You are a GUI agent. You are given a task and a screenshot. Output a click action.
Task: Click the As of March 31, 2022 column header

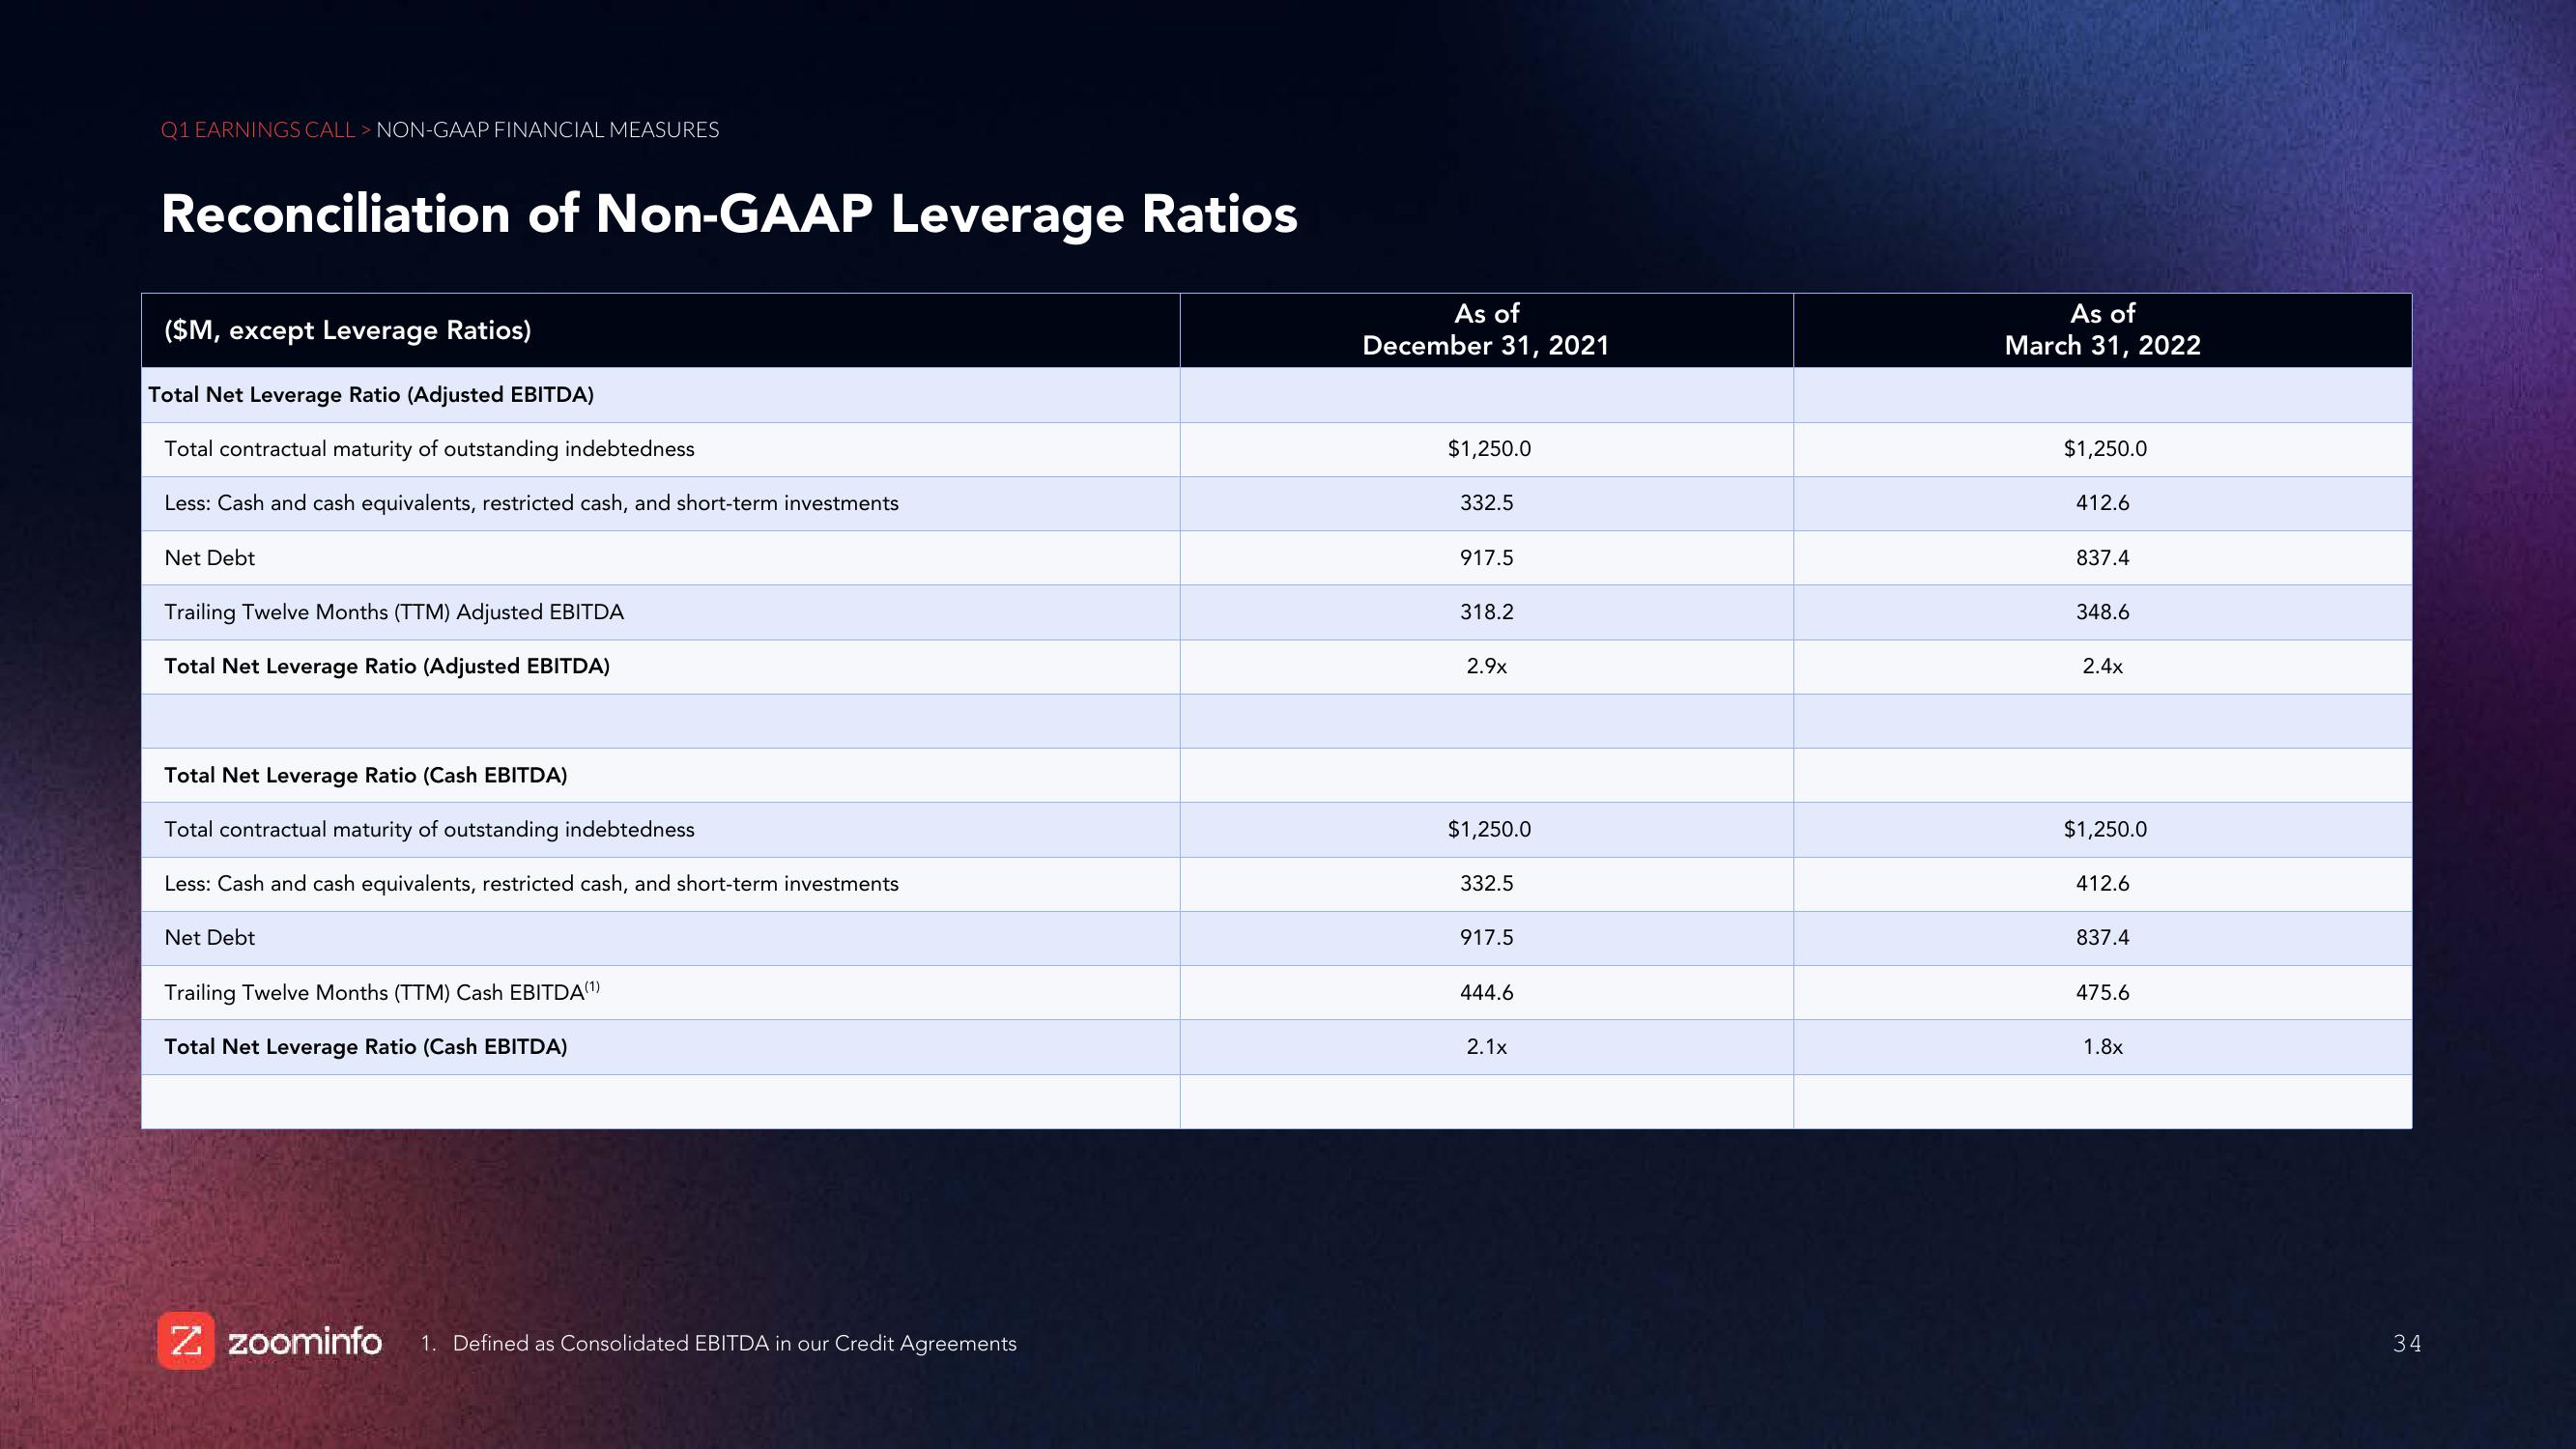tap(2102, 330)
